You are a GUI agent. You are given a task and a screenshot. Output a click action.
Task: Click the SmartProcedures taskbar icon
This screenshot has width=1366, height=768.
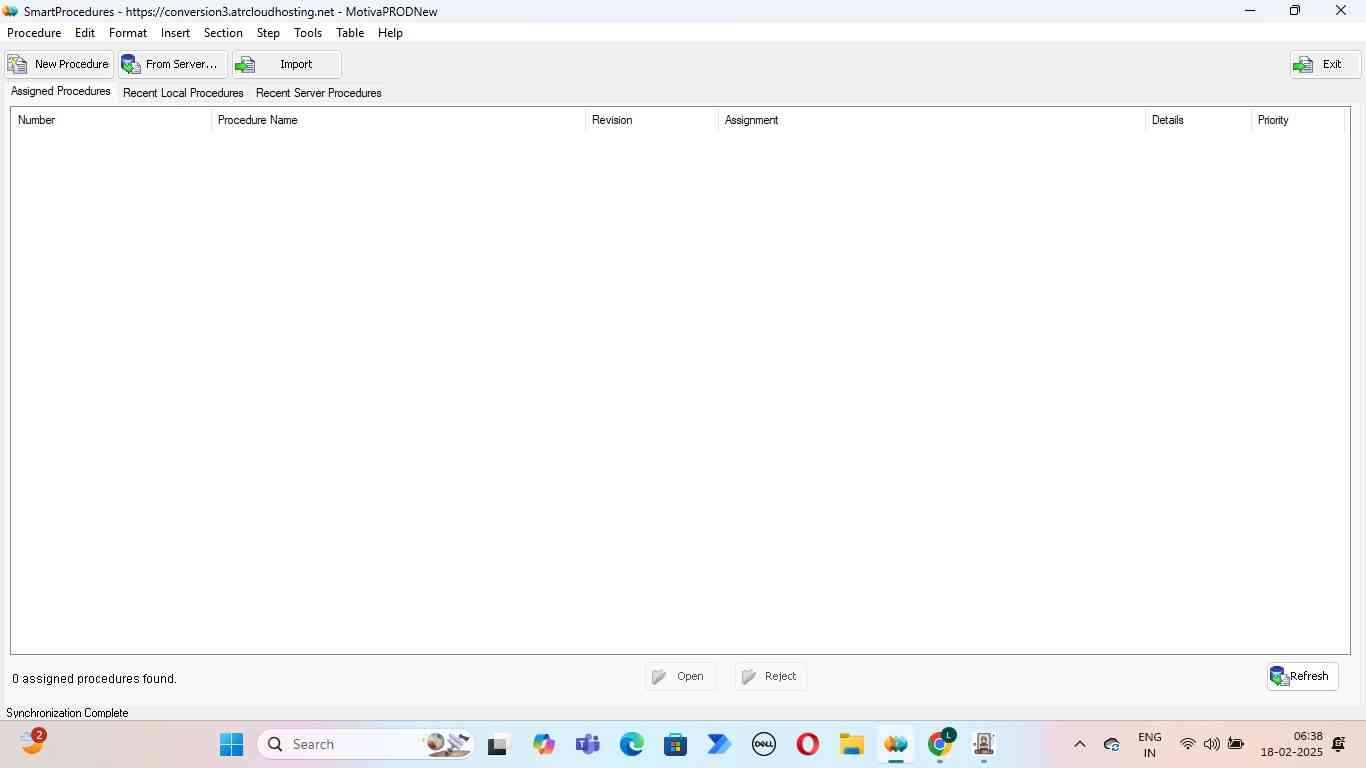[x=895, y=745]
